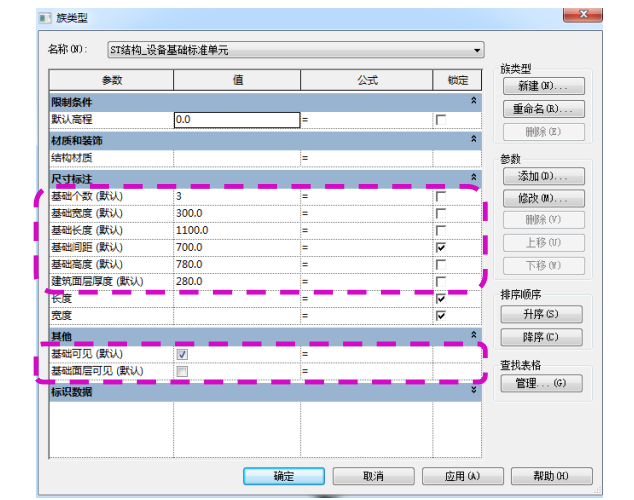The height and width of the screenshot is (500, 634).
Task: Collapse the 其他 section
Action: [474, 336]
